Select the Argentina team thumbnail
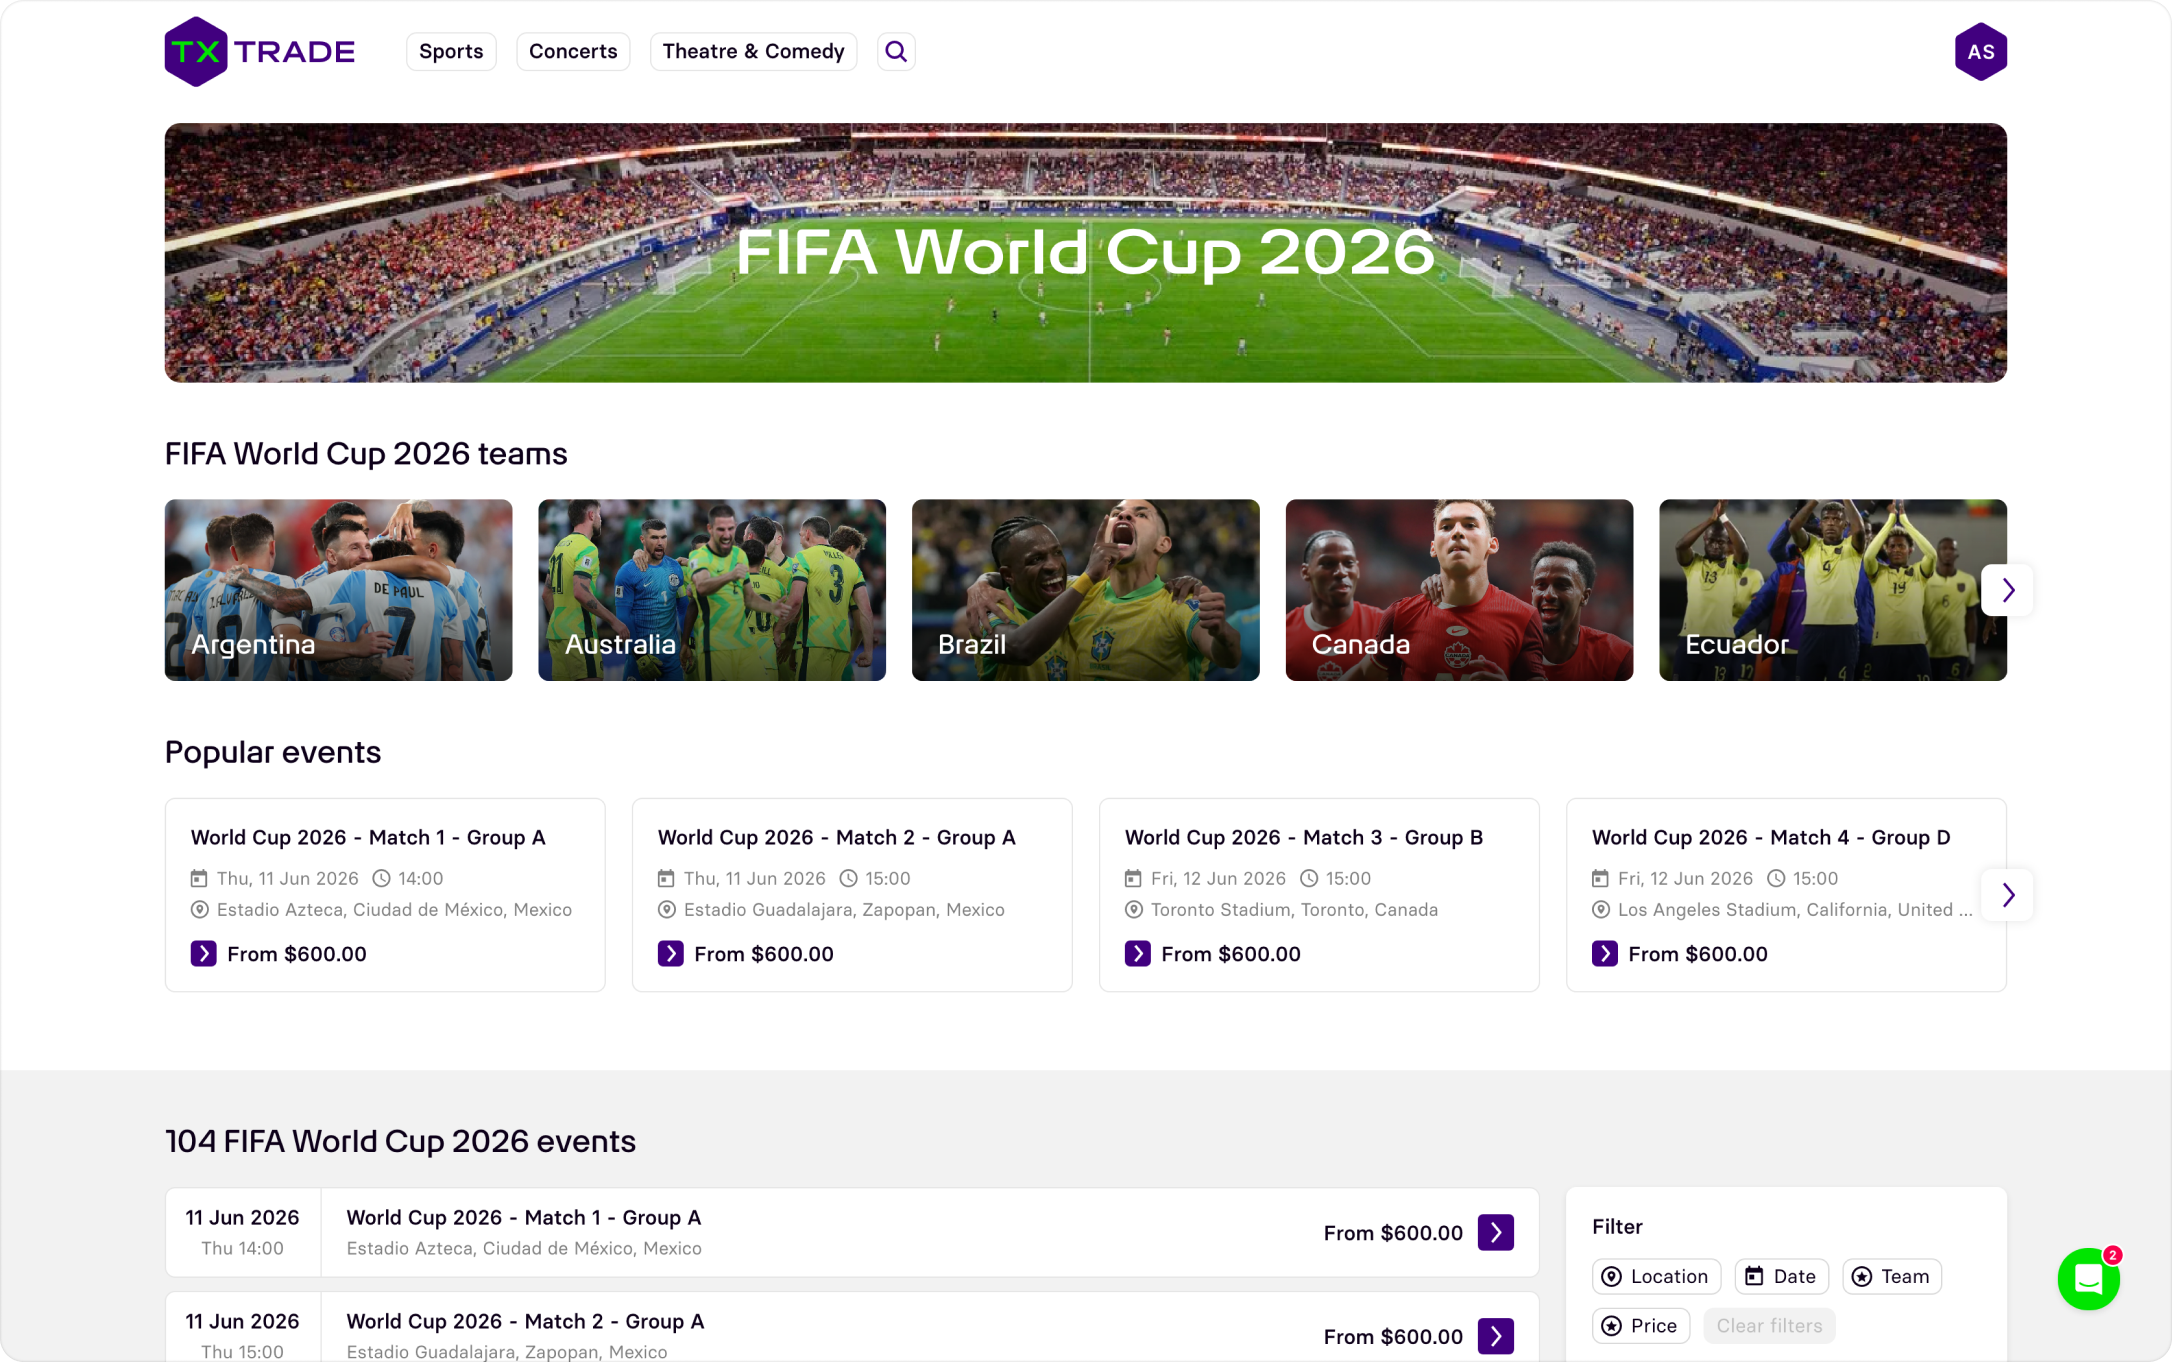Viewport: 2172px width, 1362px height. (338, 590)
